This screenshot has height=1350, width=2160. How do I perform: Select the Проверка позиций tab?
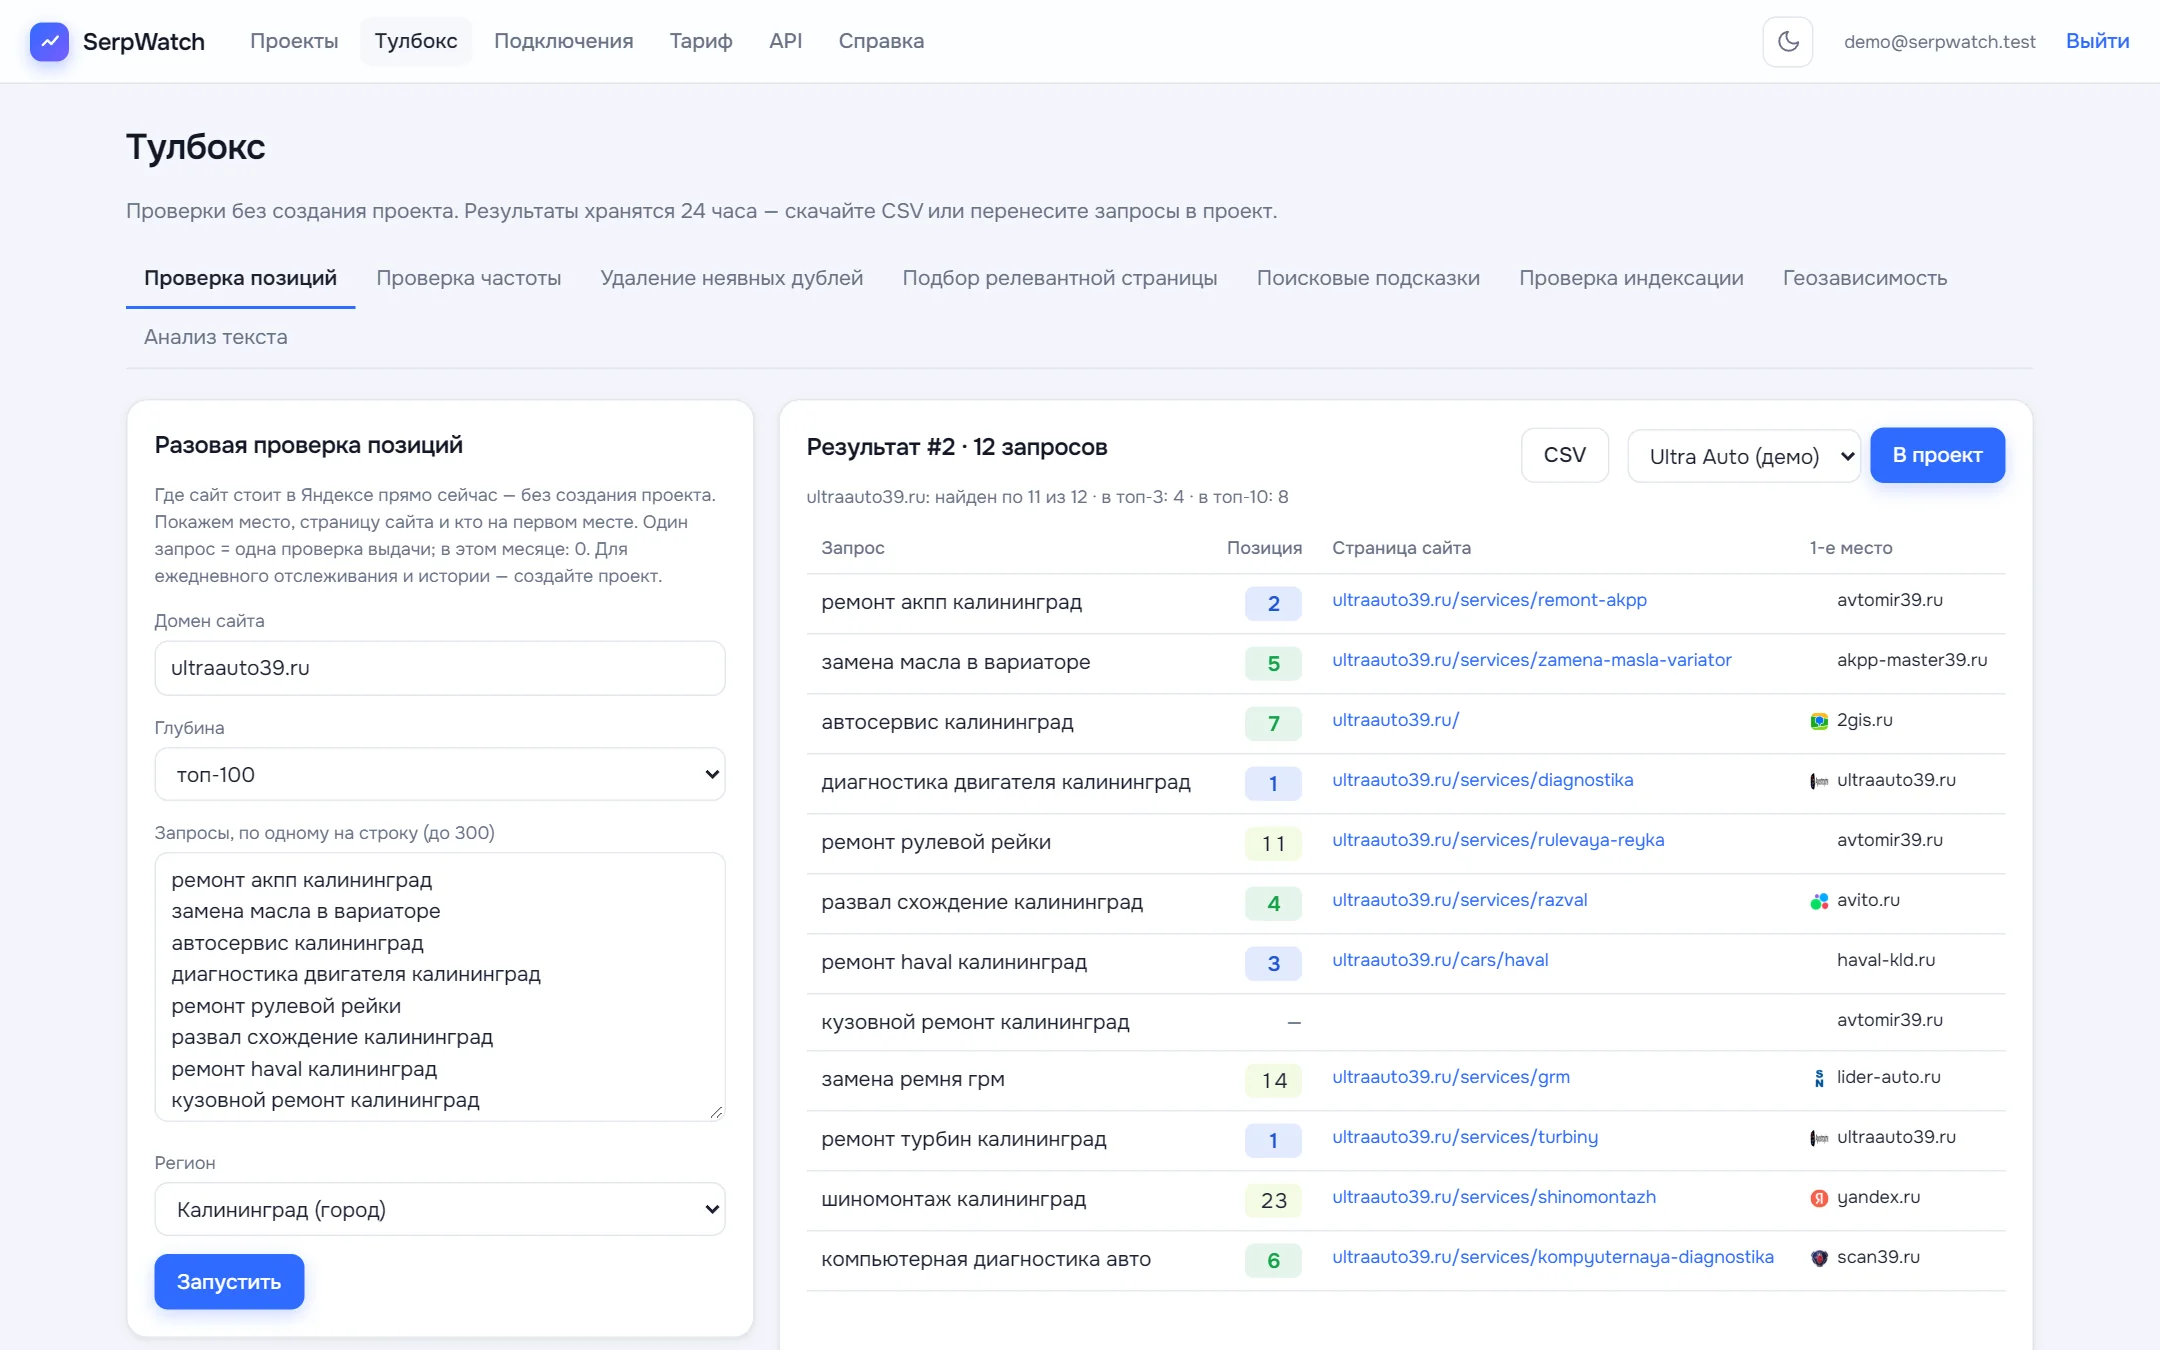coord(240,278)
